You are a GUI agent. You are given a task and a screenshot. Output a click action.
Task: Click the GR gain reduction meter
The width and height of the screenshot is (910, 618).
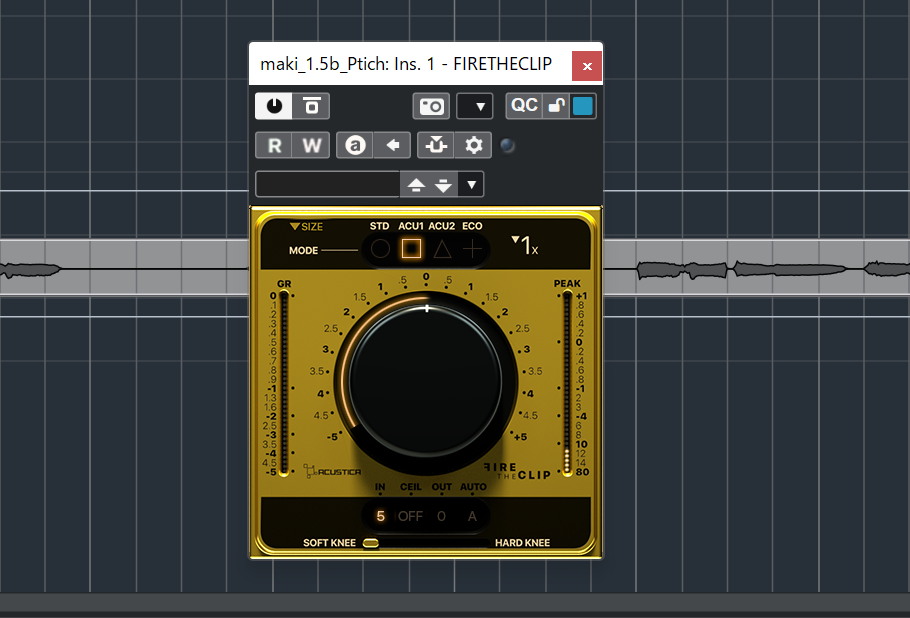click(284, 383)
